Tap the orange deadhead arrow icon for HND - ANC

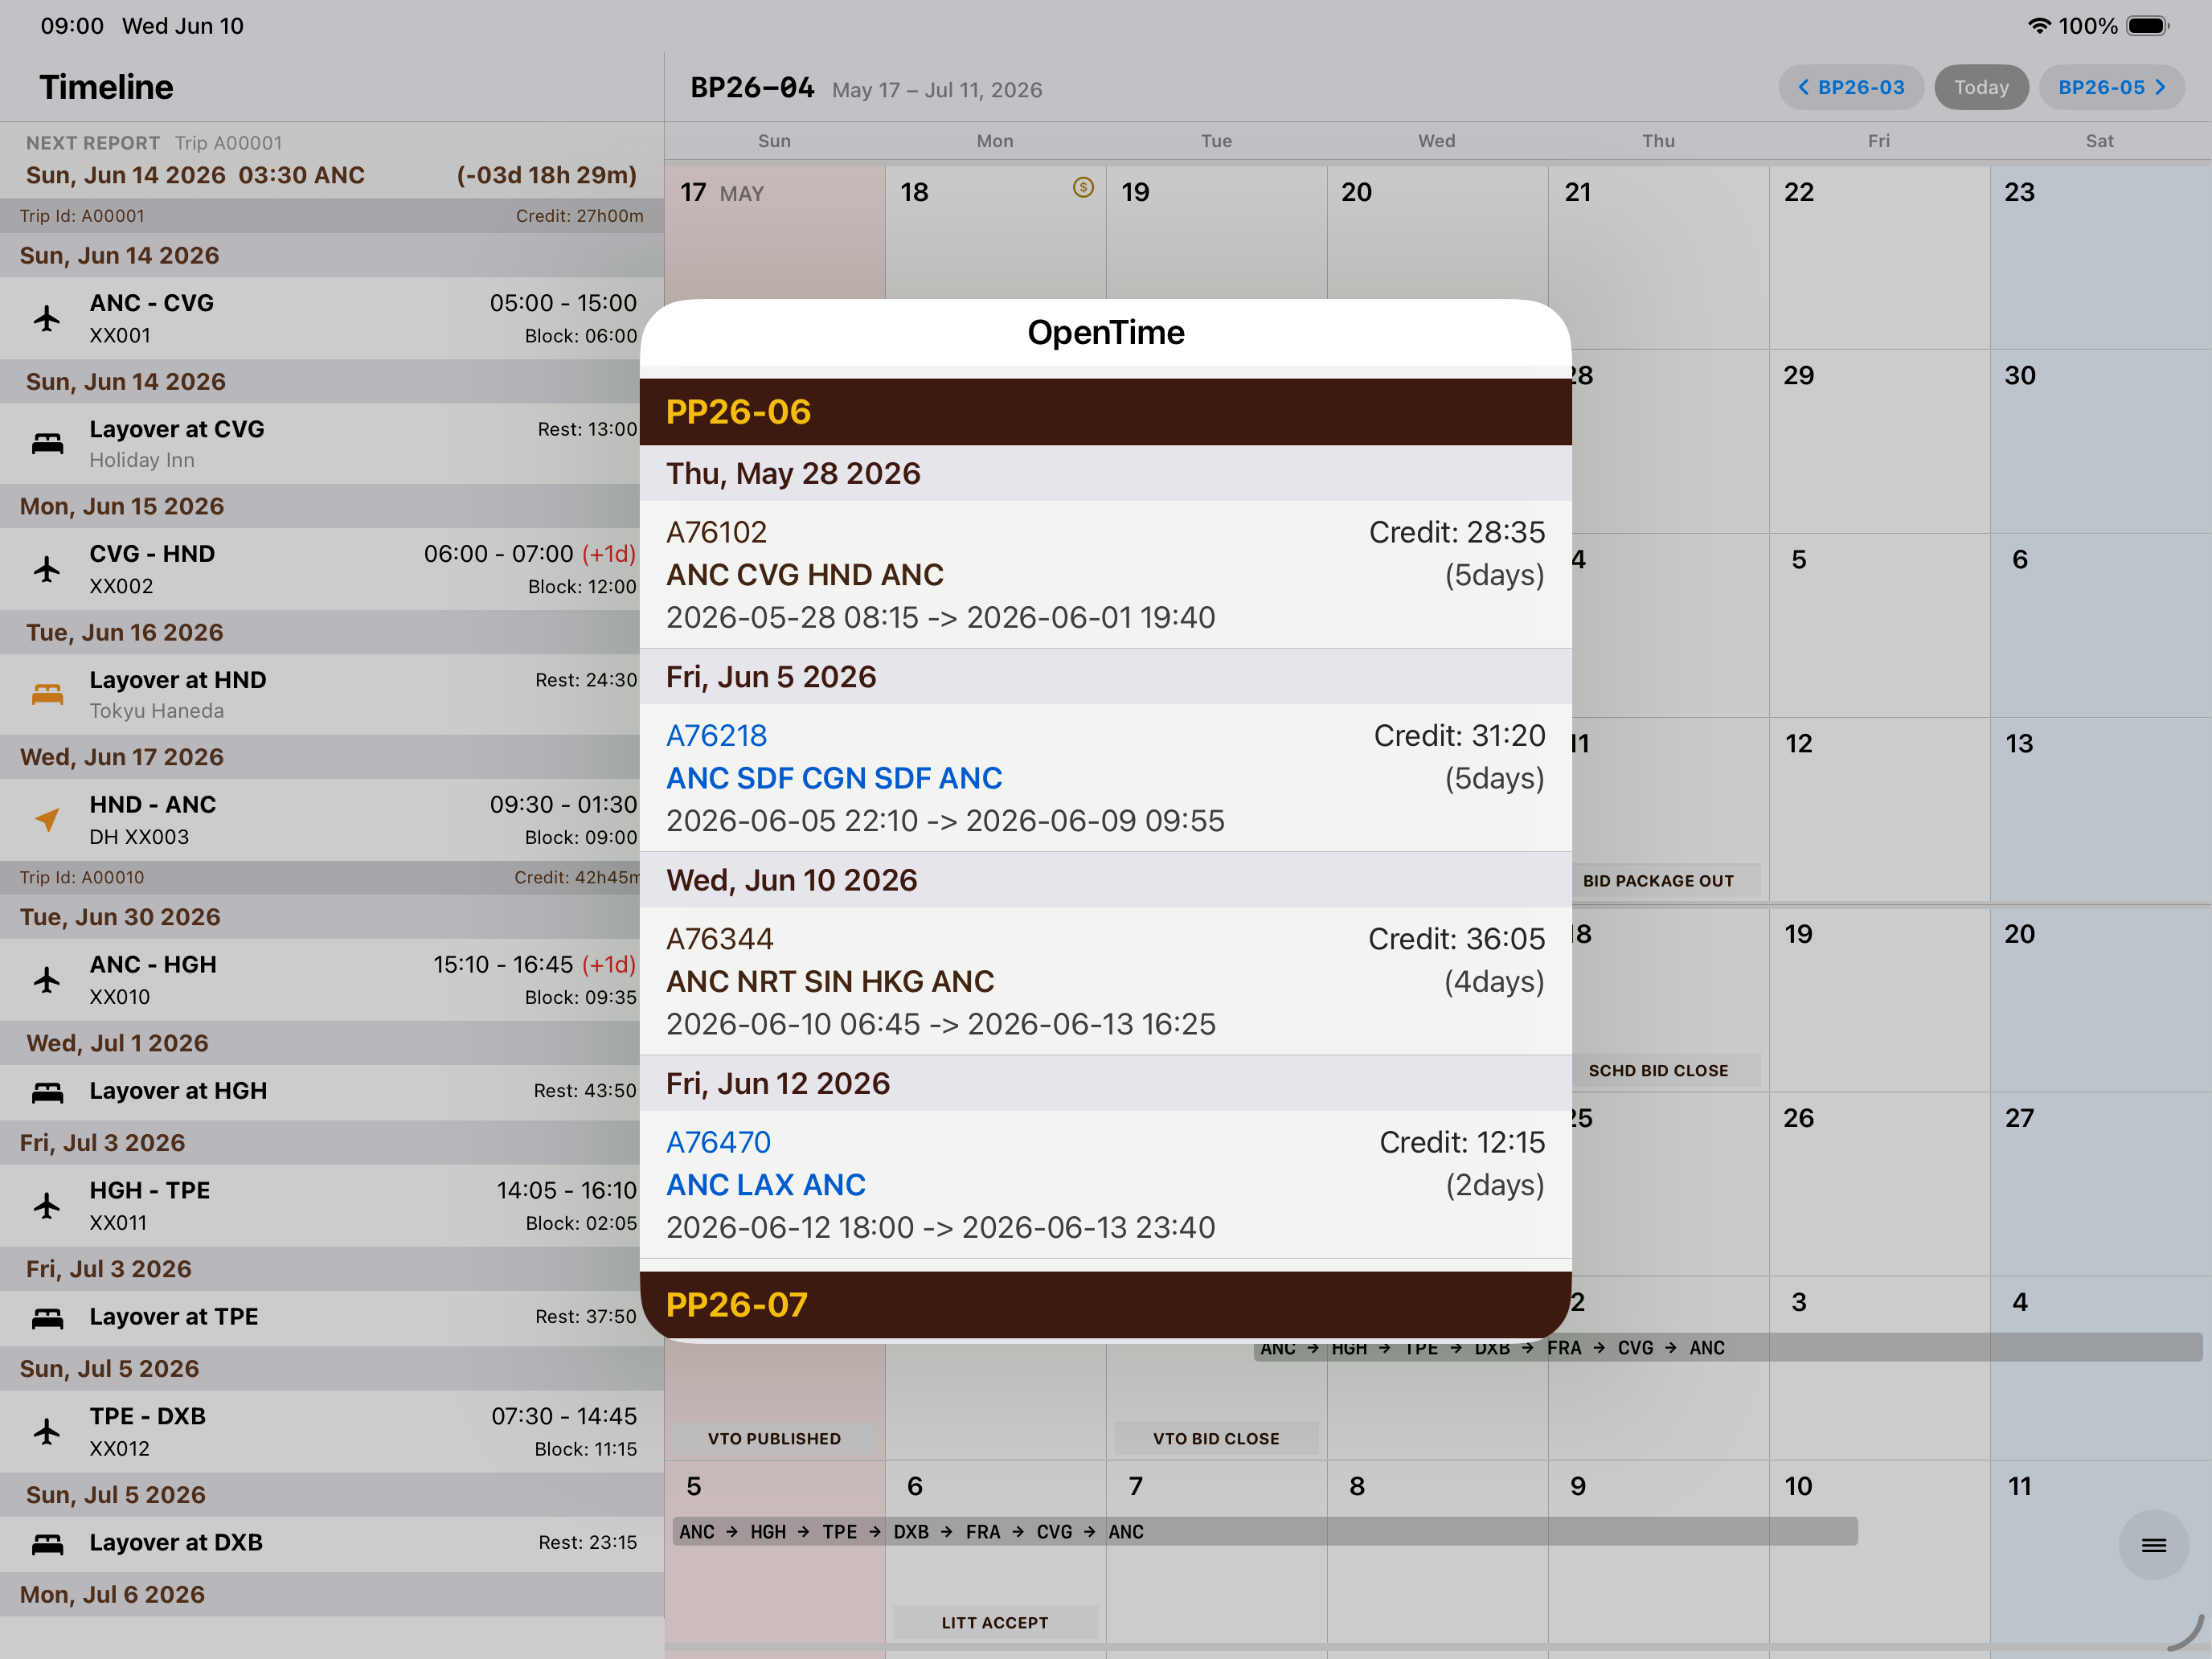tap(47, 819)
